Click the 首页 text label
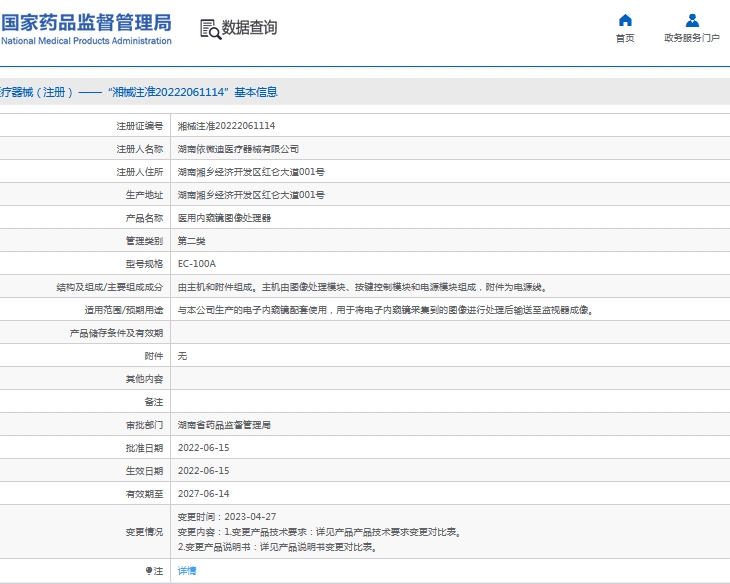730x584 pixels. coord(625,38)
